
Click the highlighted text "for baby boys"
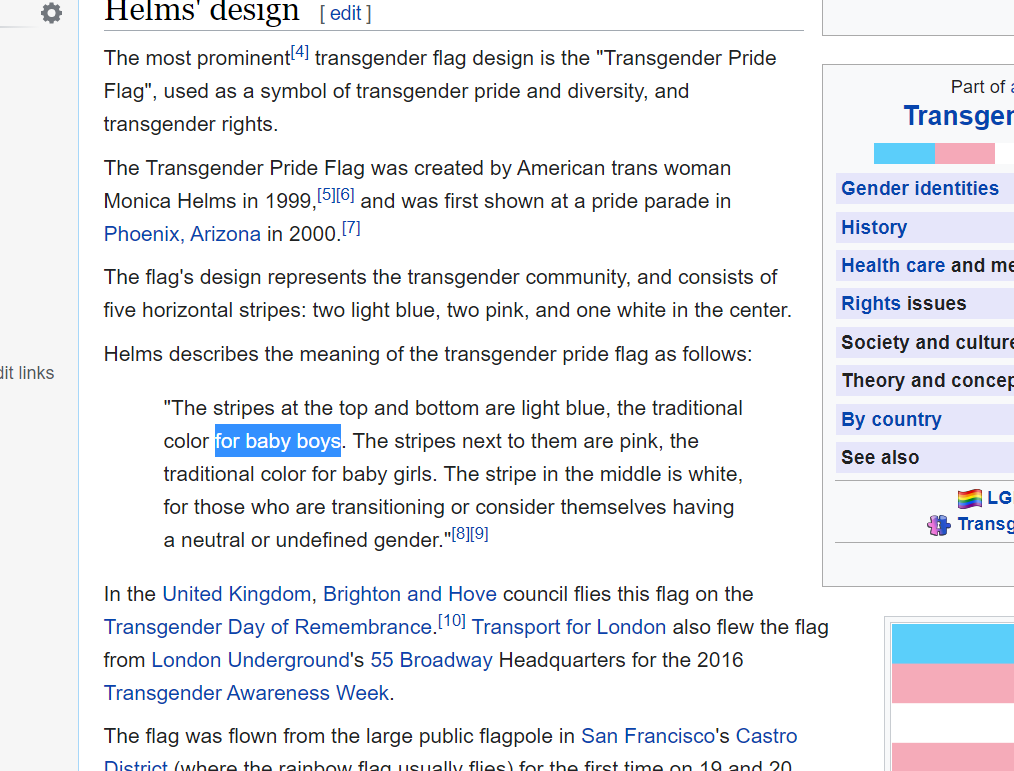278,441
